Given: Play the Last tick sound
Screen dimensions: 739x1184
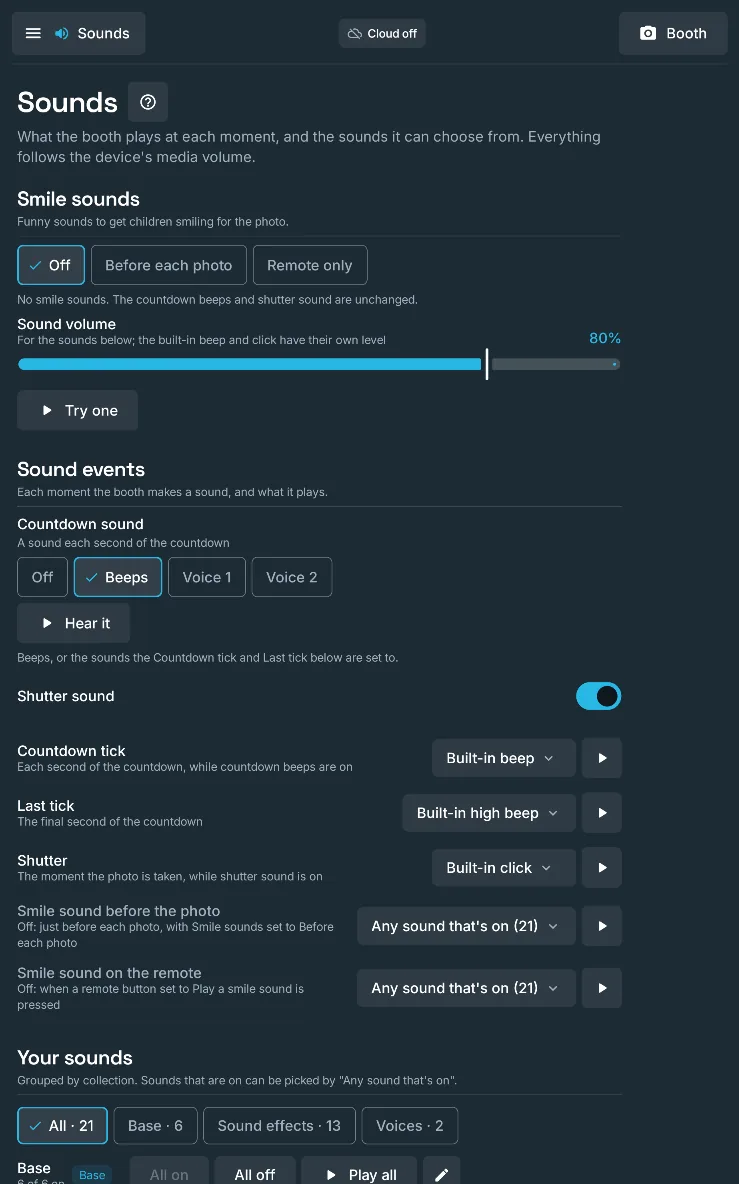Looking at the screenshot, I should tap(602, 812).
